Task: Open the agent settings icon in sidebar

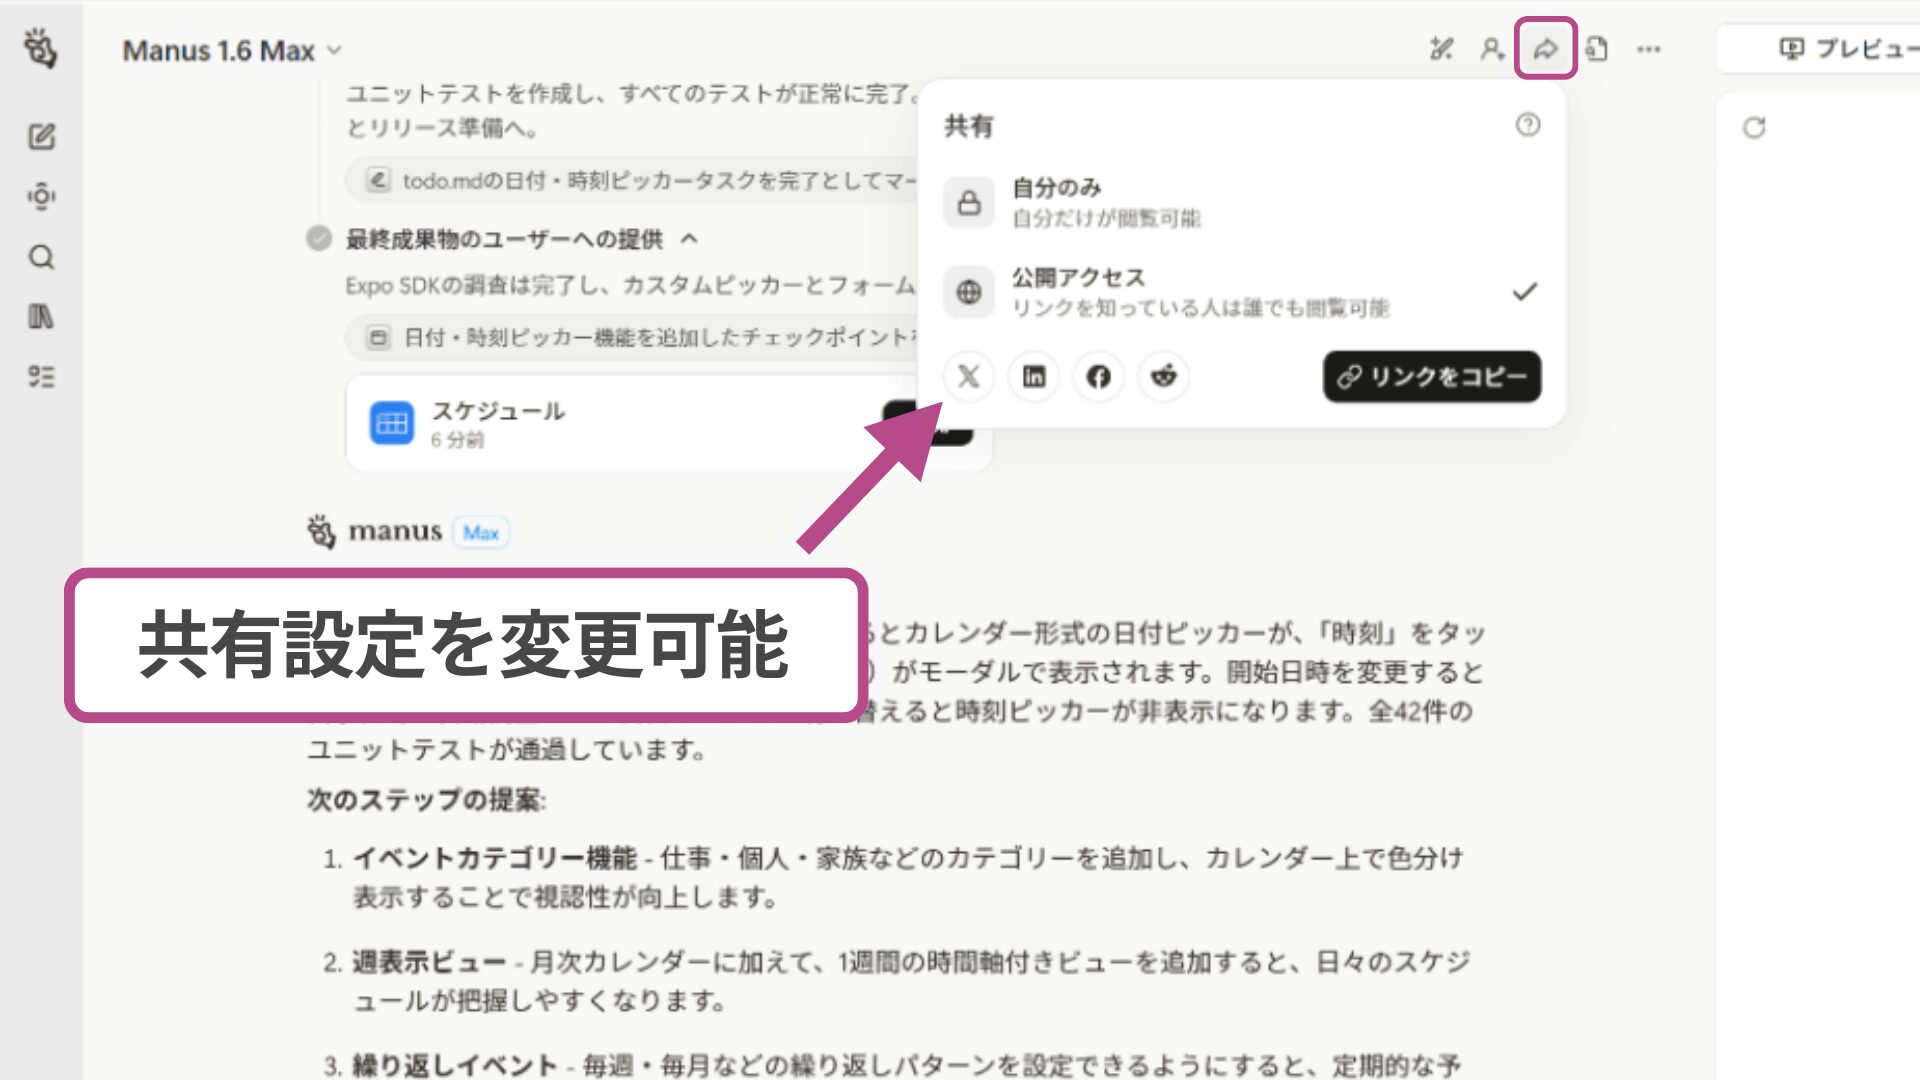Action: pos(41,197)
